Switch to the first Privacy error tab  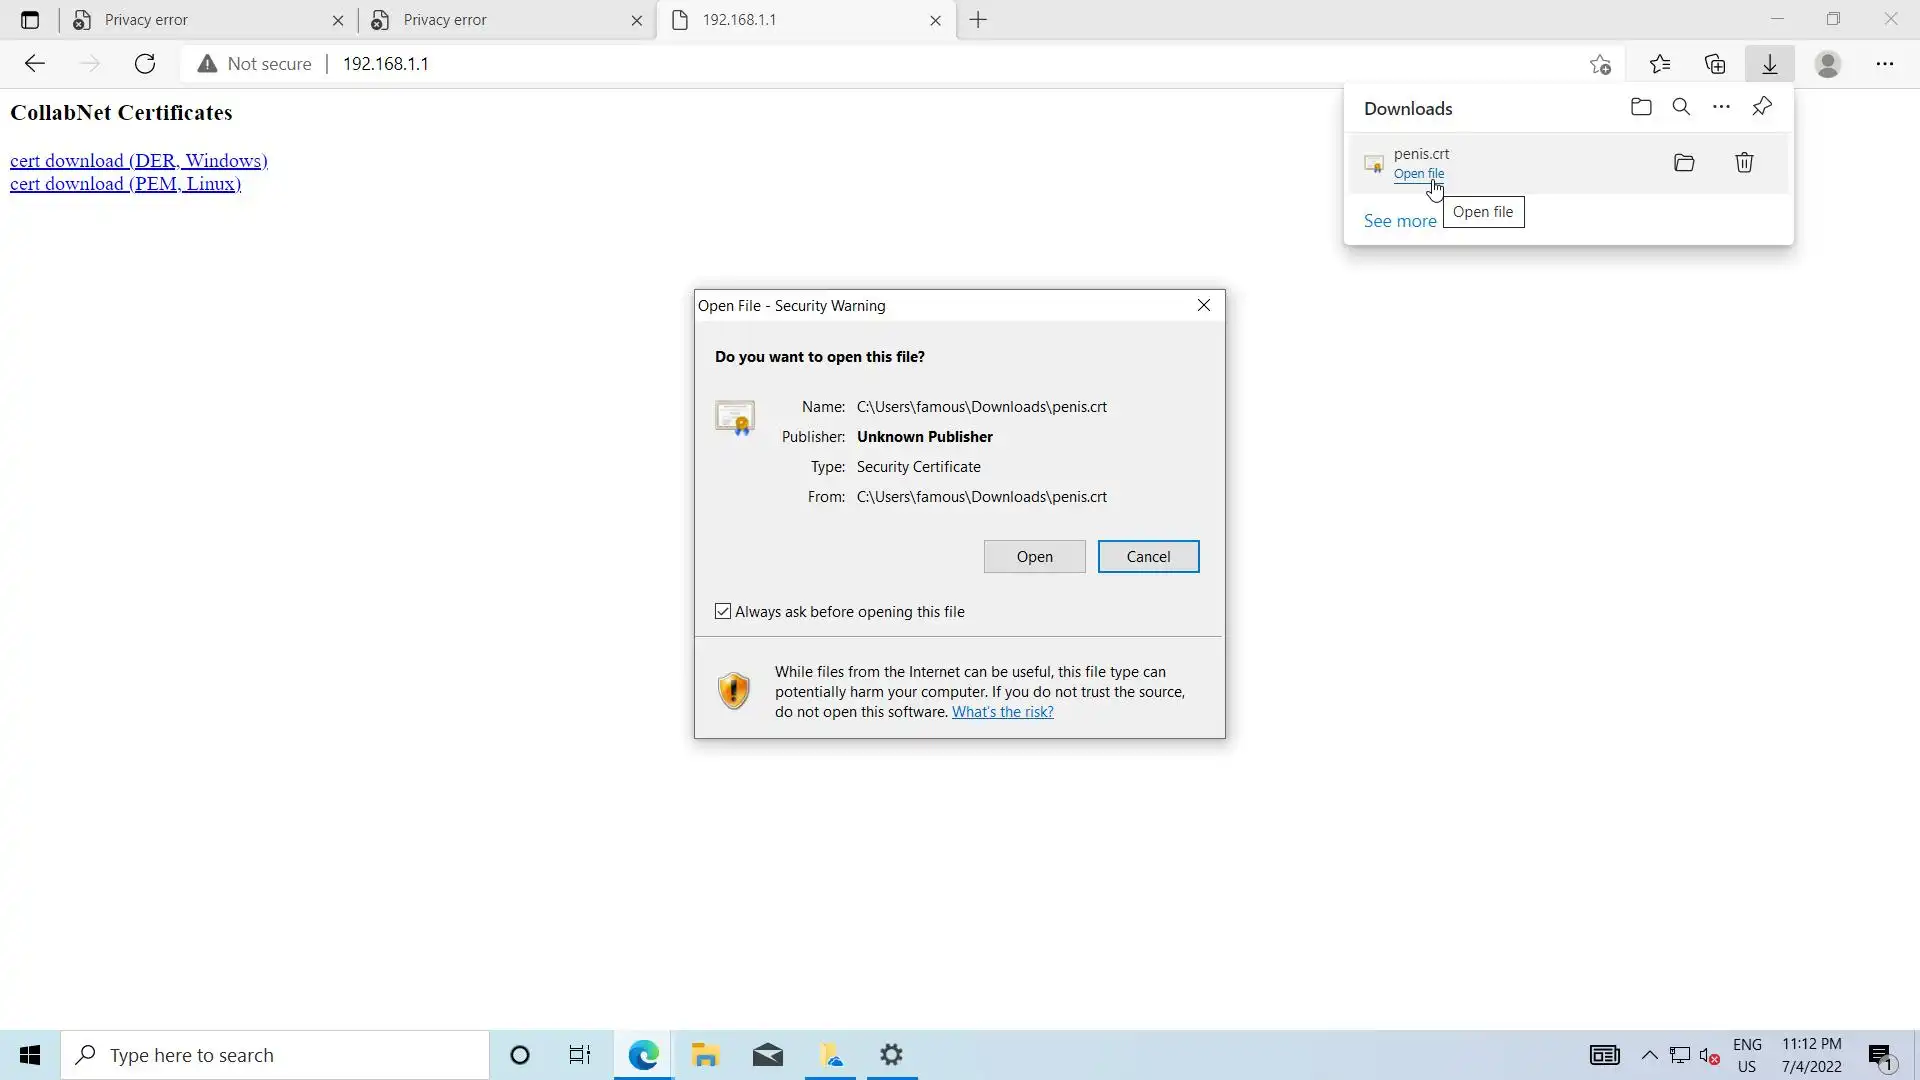click(x=200, y=20)
